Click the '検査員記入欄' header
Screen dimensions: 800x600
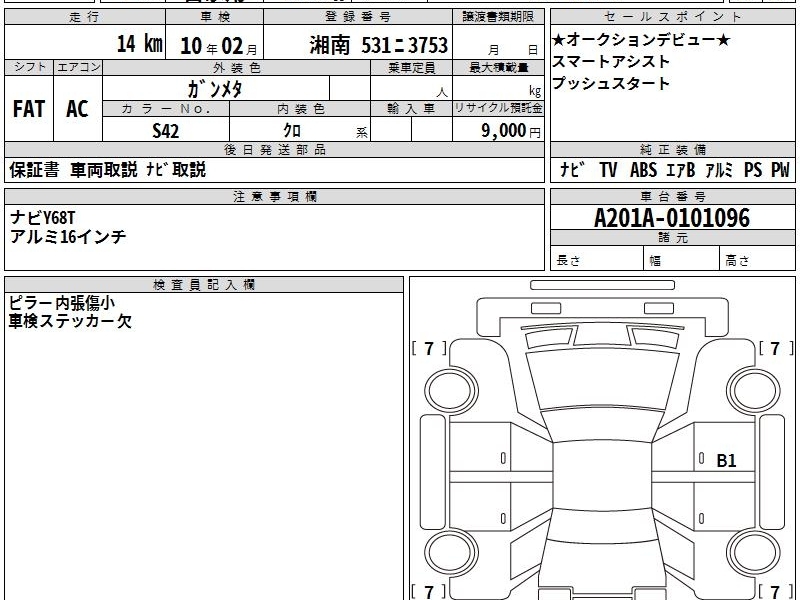point(204,285)
